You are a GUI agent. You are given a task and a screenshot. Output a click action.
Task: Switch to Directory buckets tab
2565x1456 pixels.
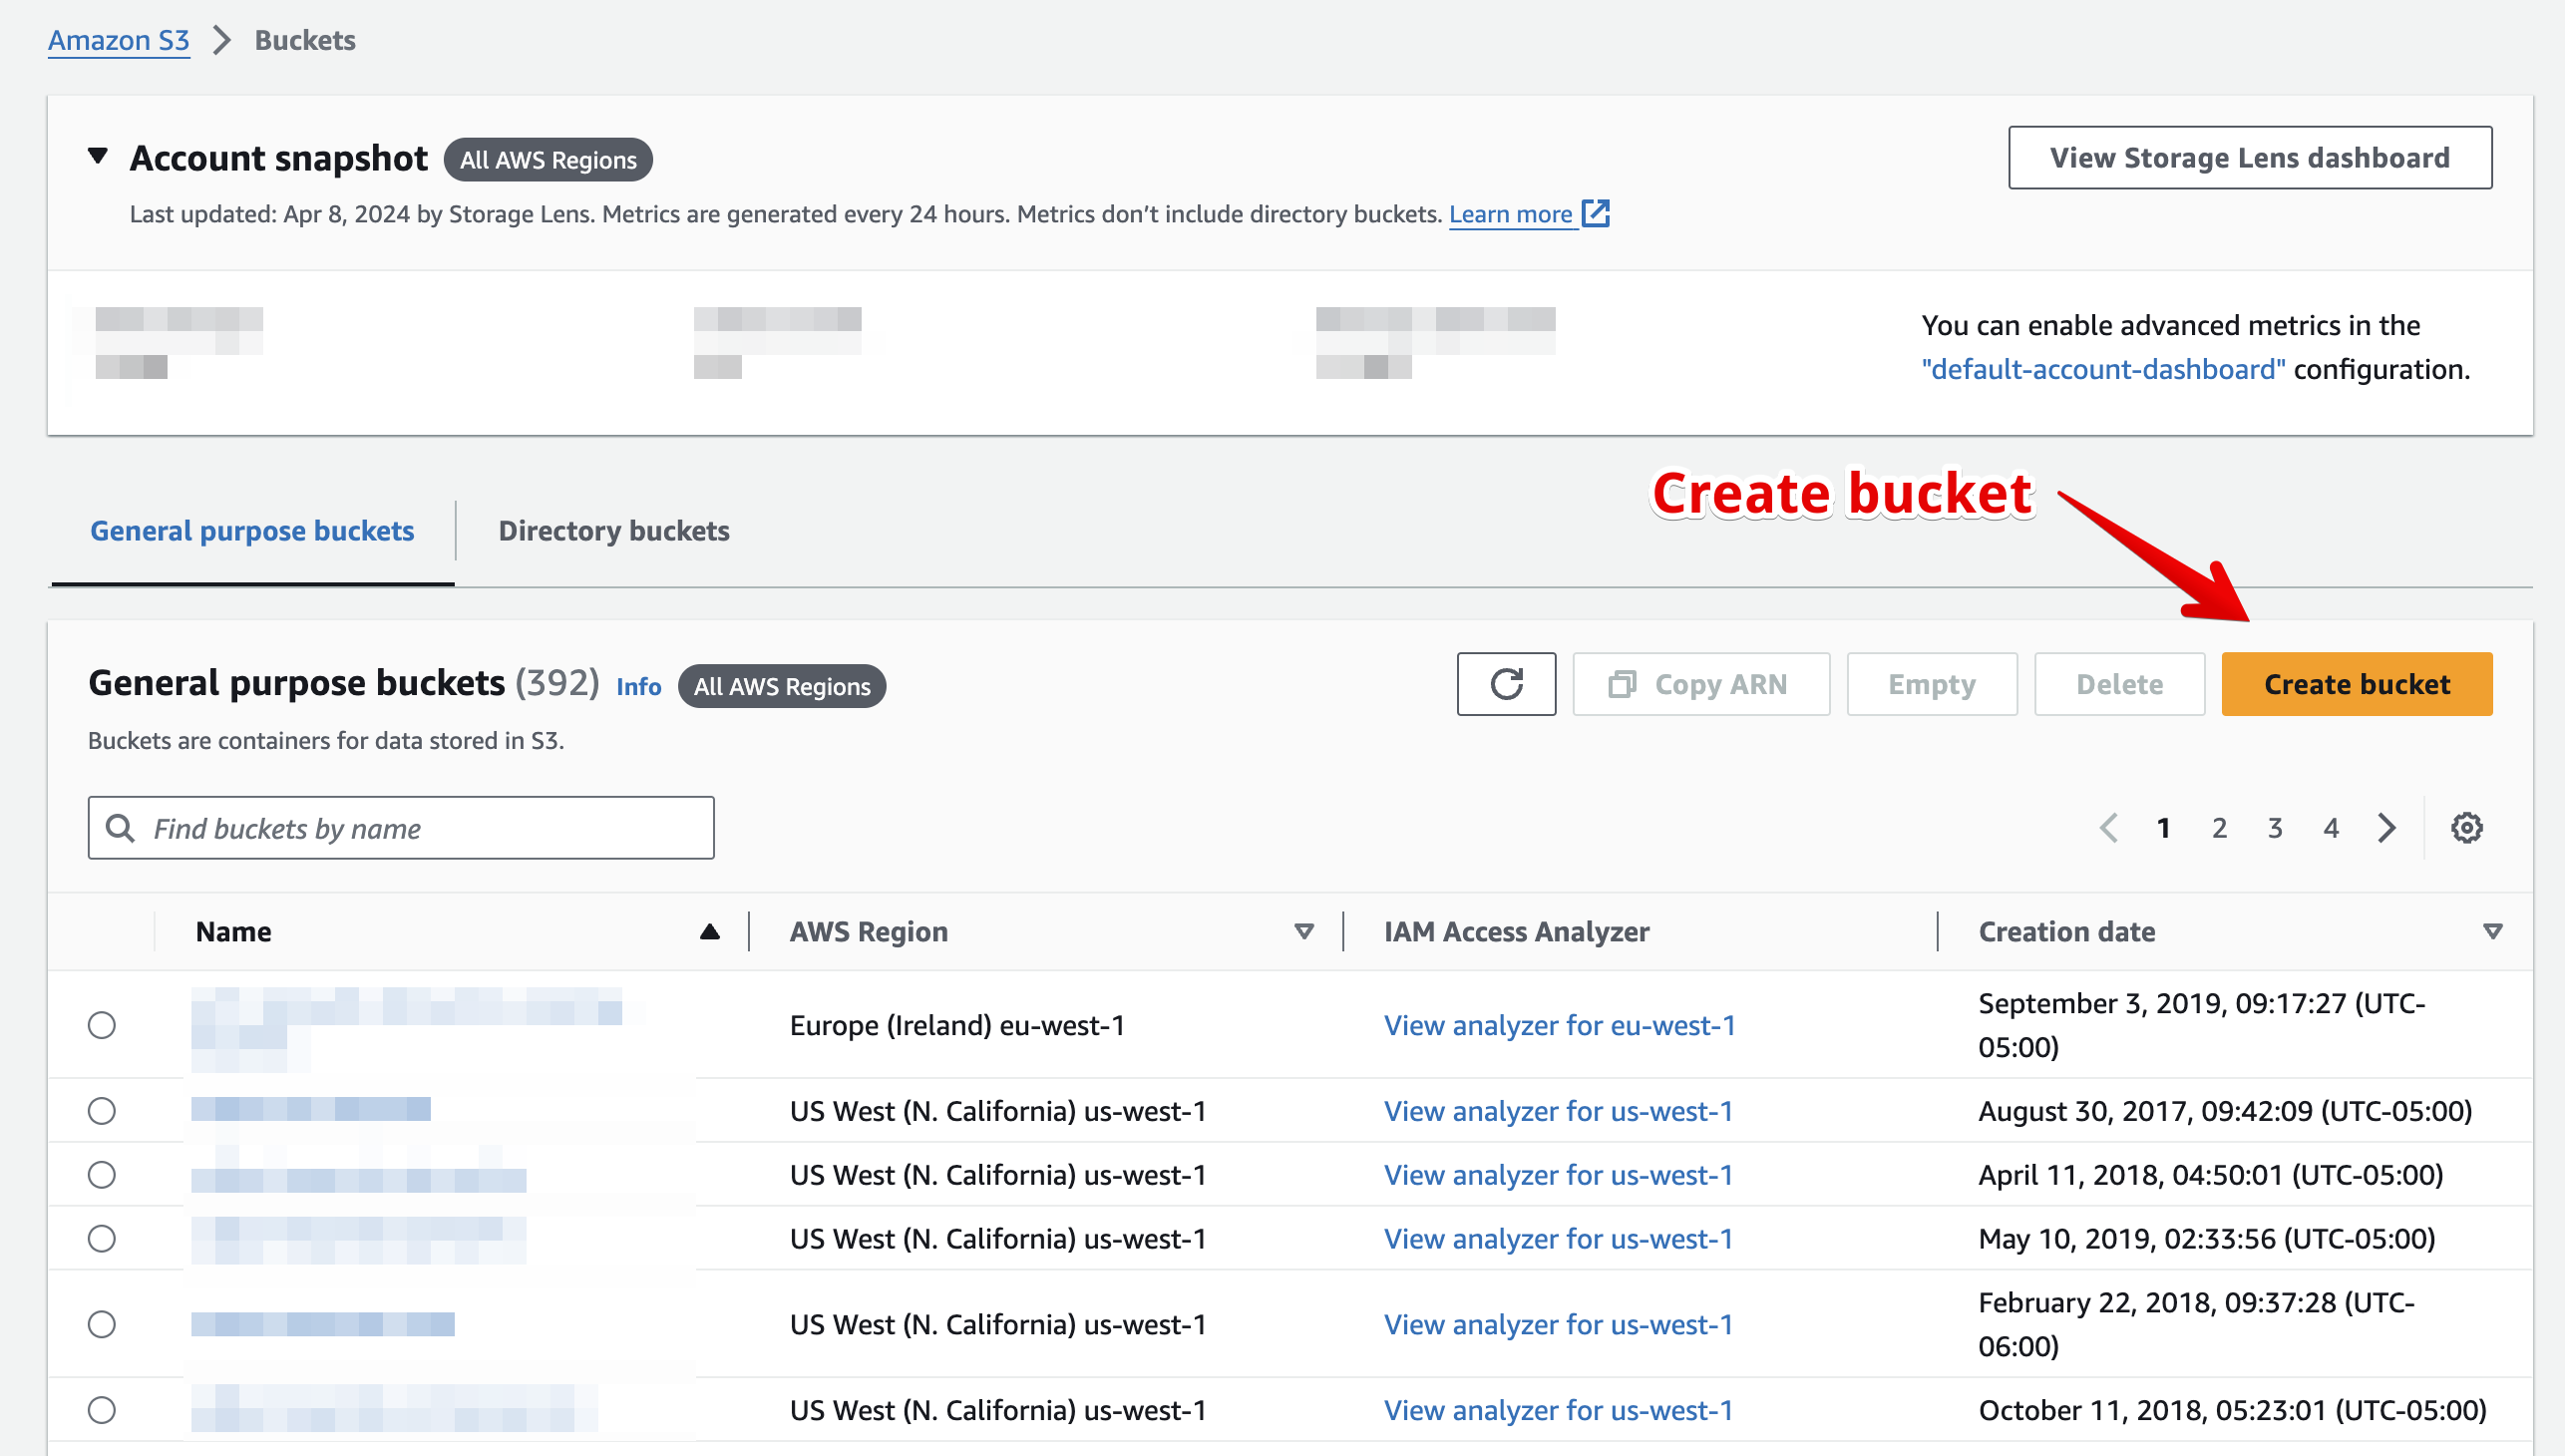(x=614, y=531)
